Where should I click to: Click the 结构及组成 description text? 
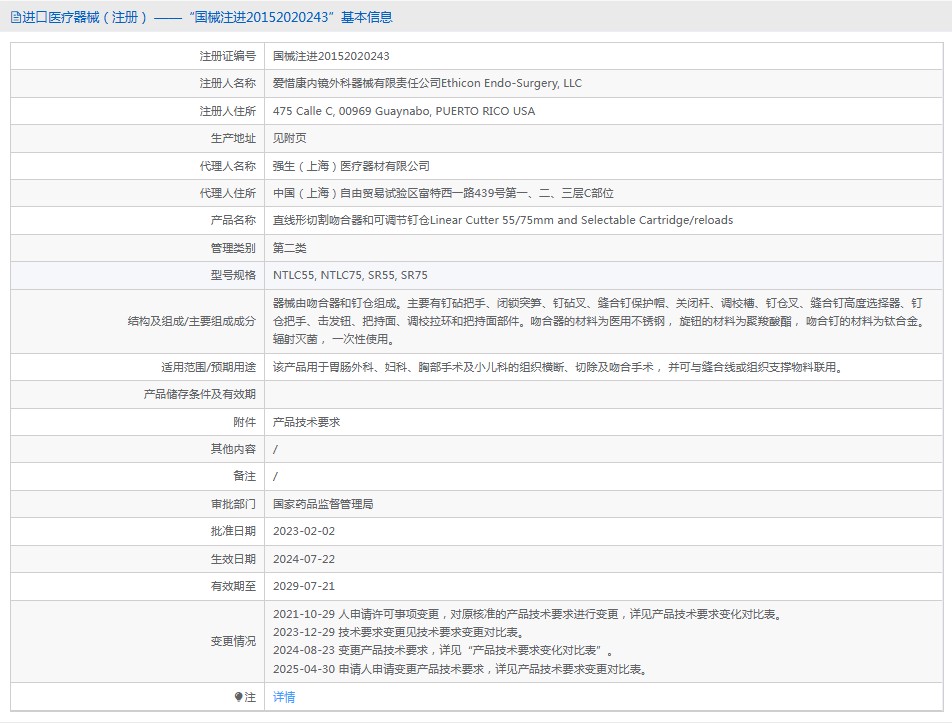tap(598, 321)
